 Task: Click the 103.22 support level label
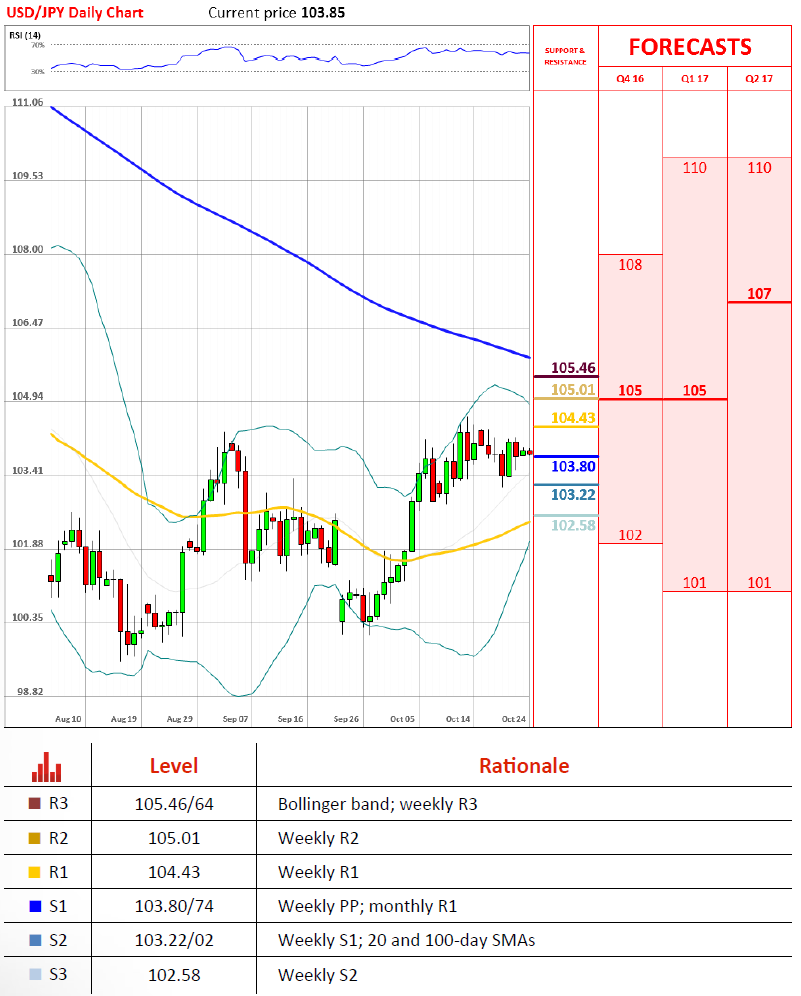pyautogui.click(x=573, y=495)
